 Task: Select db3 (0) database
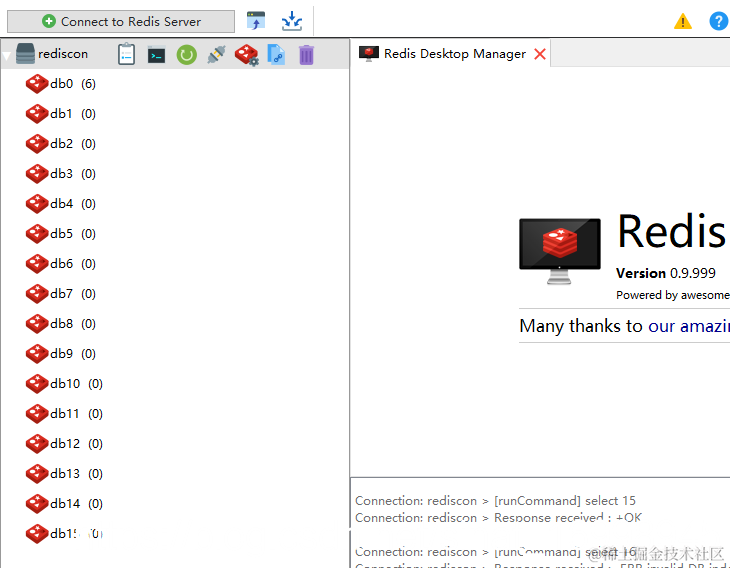61,174
